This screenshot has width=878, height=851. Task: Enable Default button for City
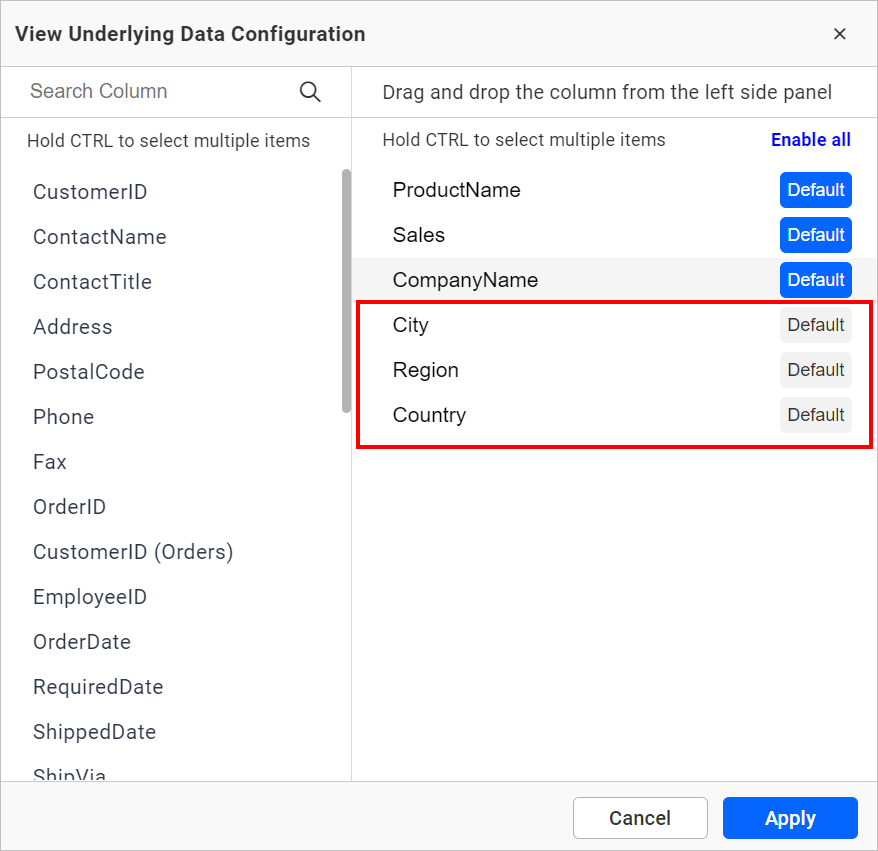point(815,325)
